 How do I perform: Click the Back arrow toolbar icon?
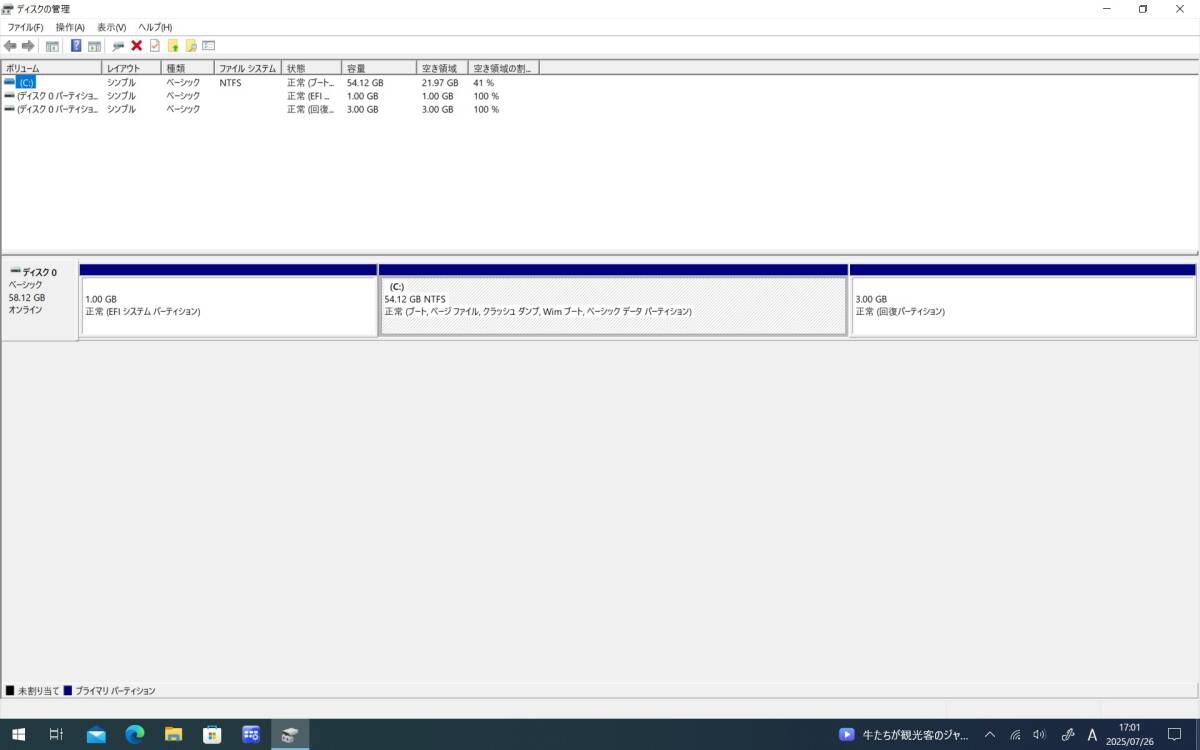(x=10, y=46)
